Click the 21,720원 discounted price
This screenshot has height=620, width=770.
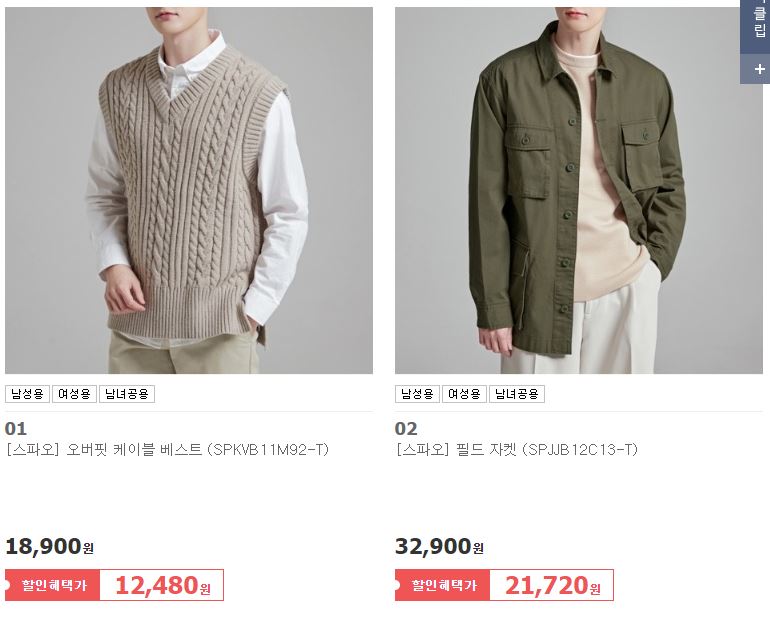(552, 585)
